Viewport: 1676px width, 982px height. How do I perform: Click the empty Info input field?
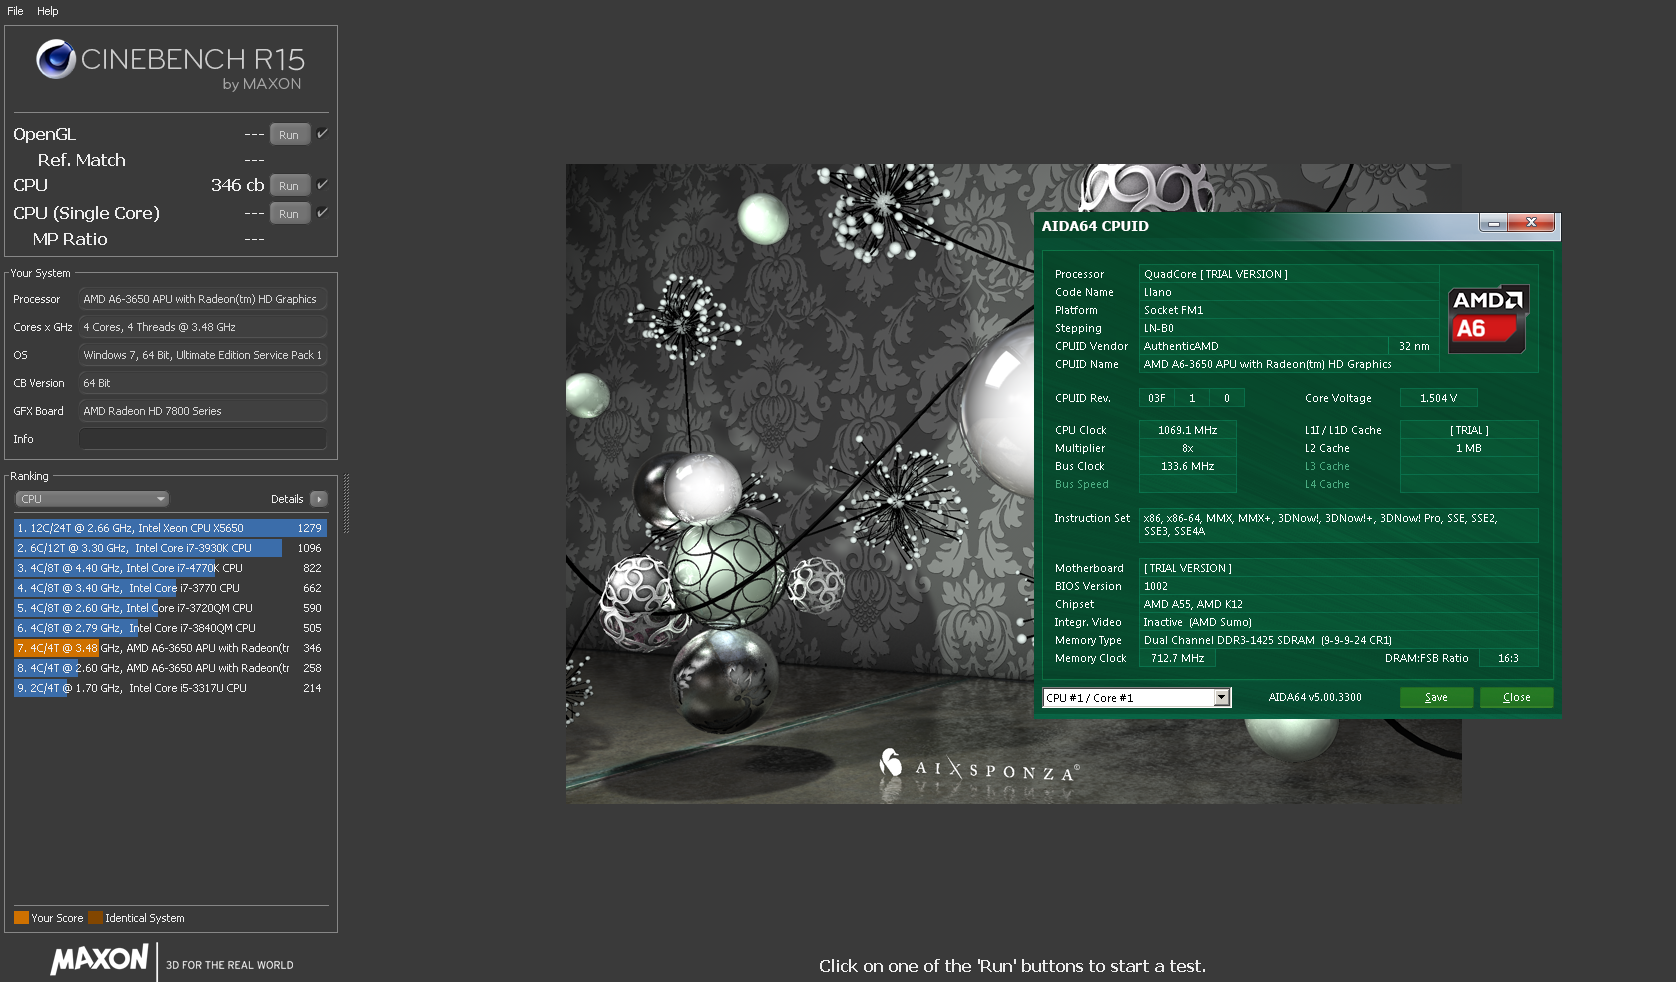coord(202,439)
